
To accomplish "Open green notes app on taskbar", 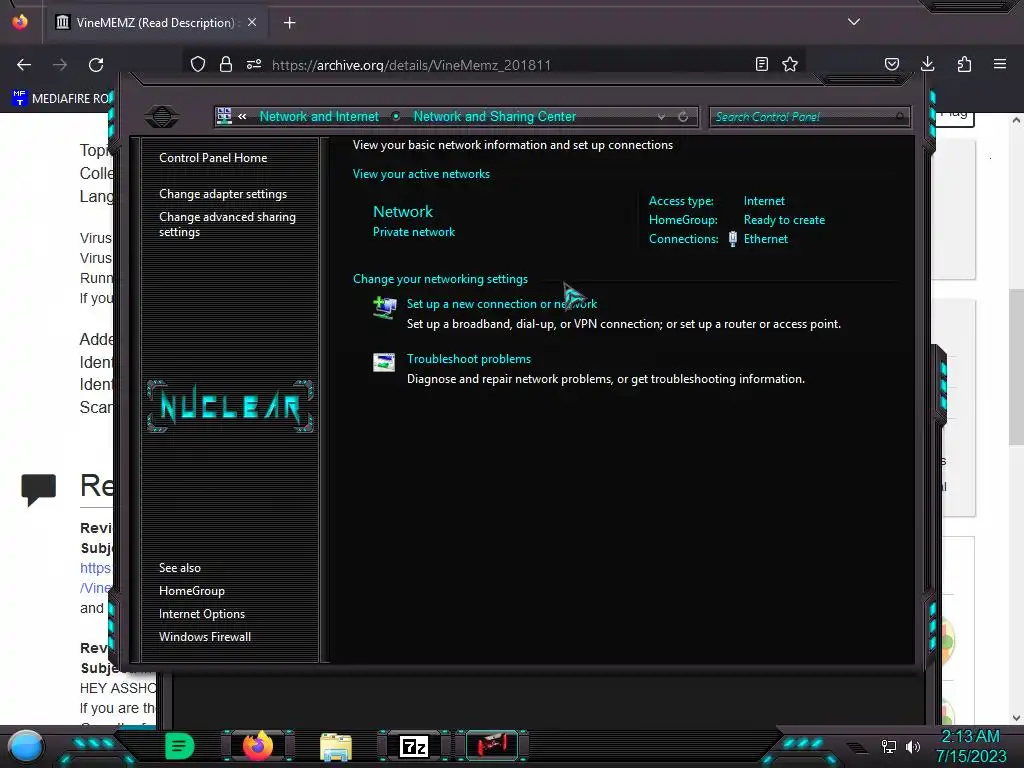I will (x=179, y=746).
